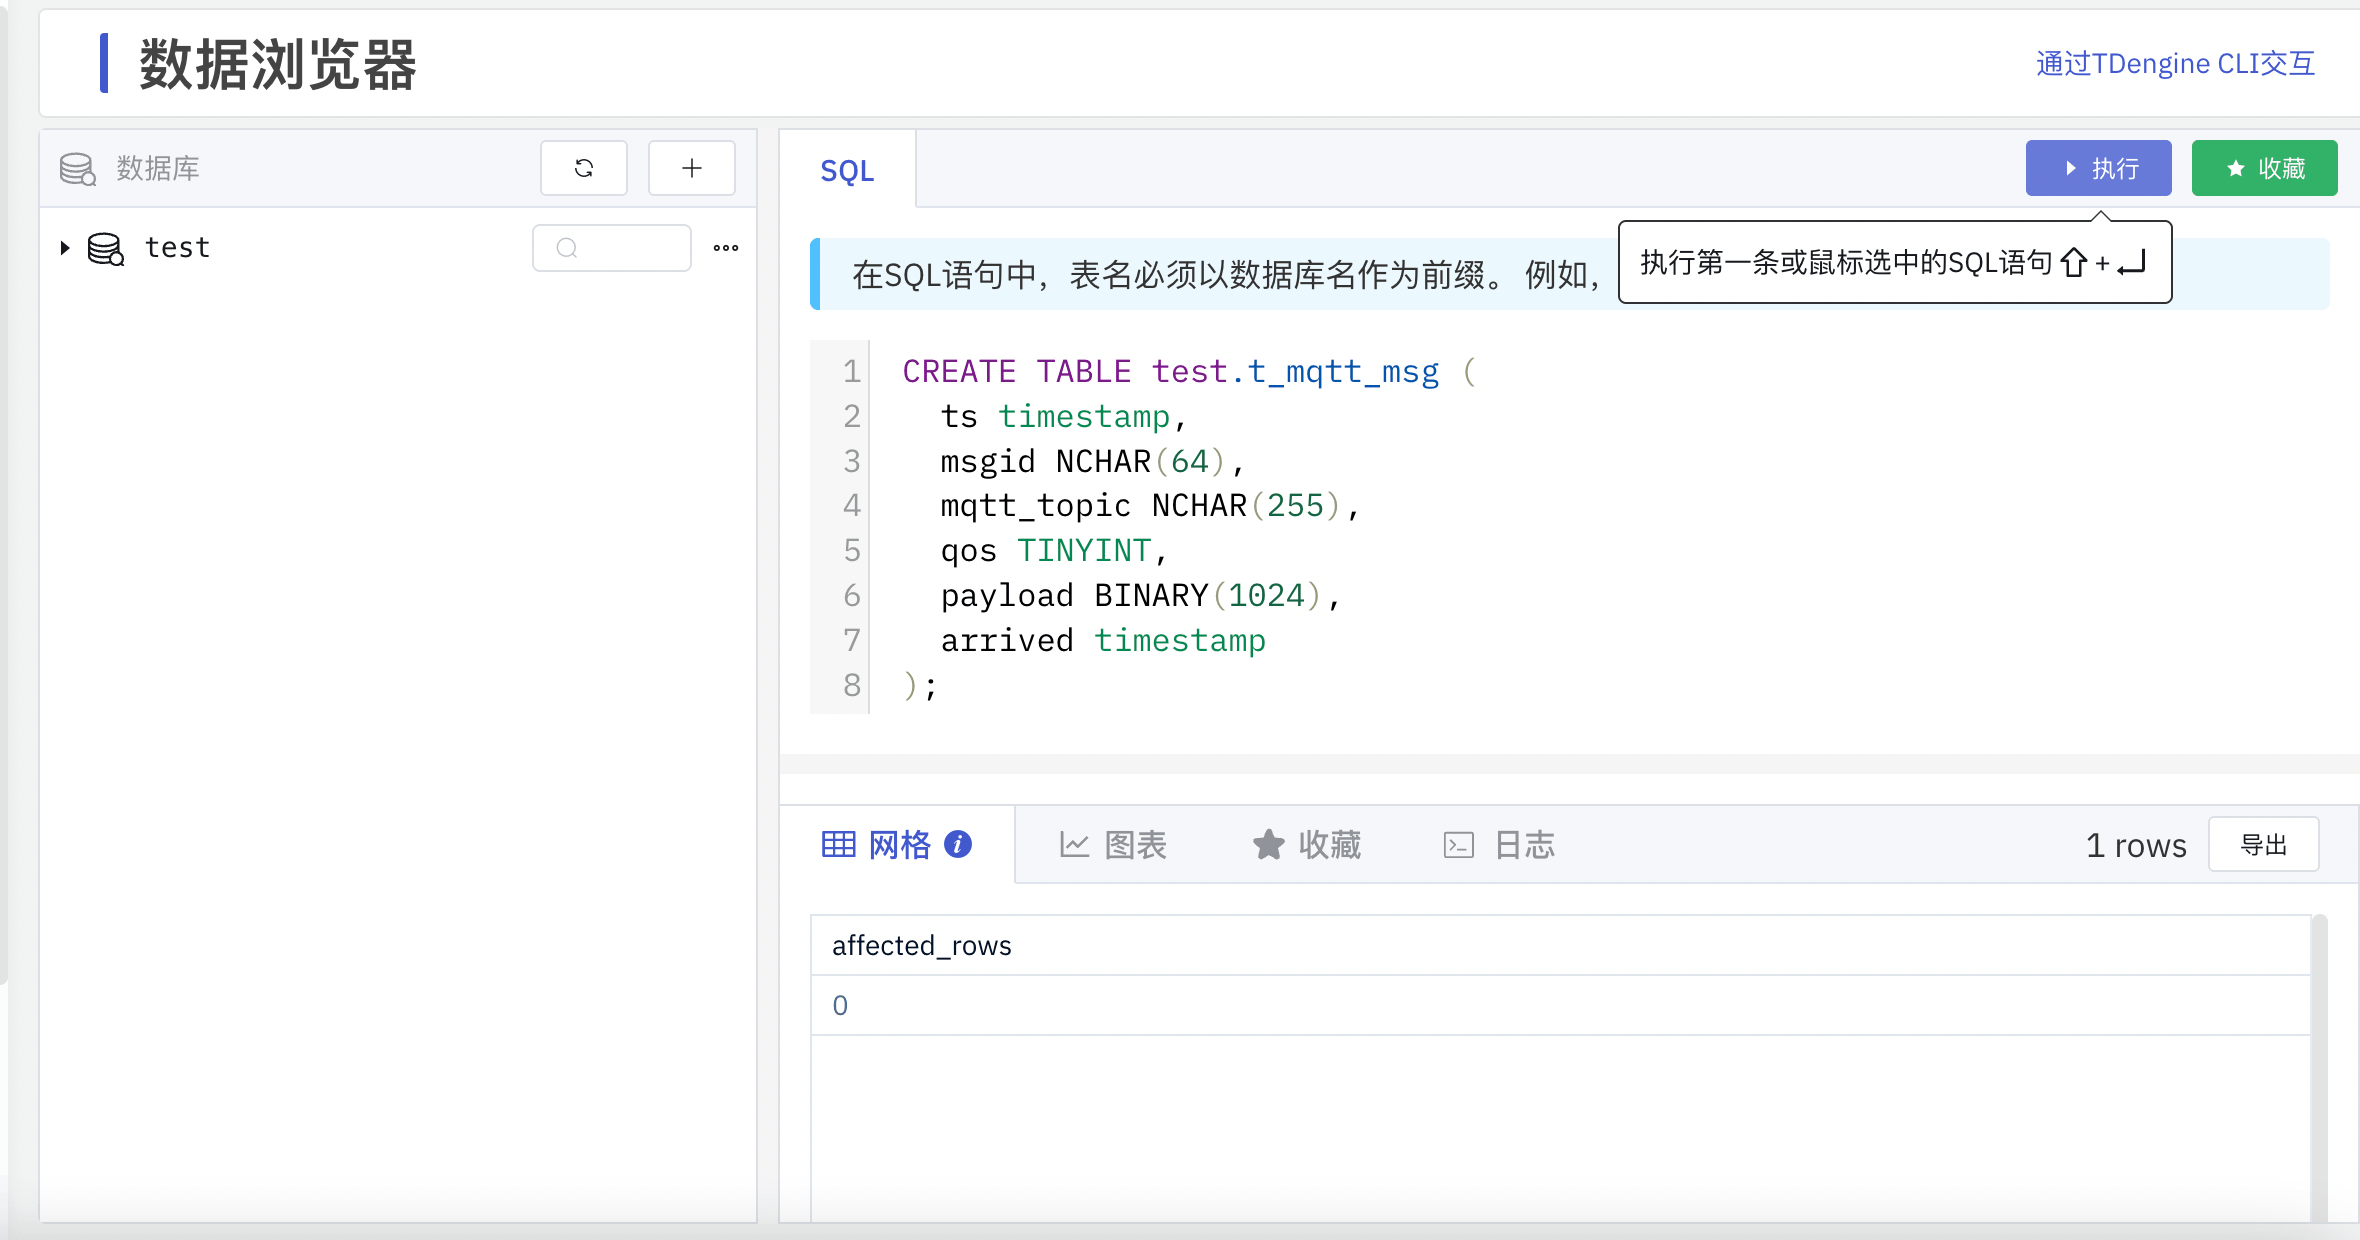Open the three-dot menu next to test database
Screen dimensions: 2360x1240
[725, 247]
